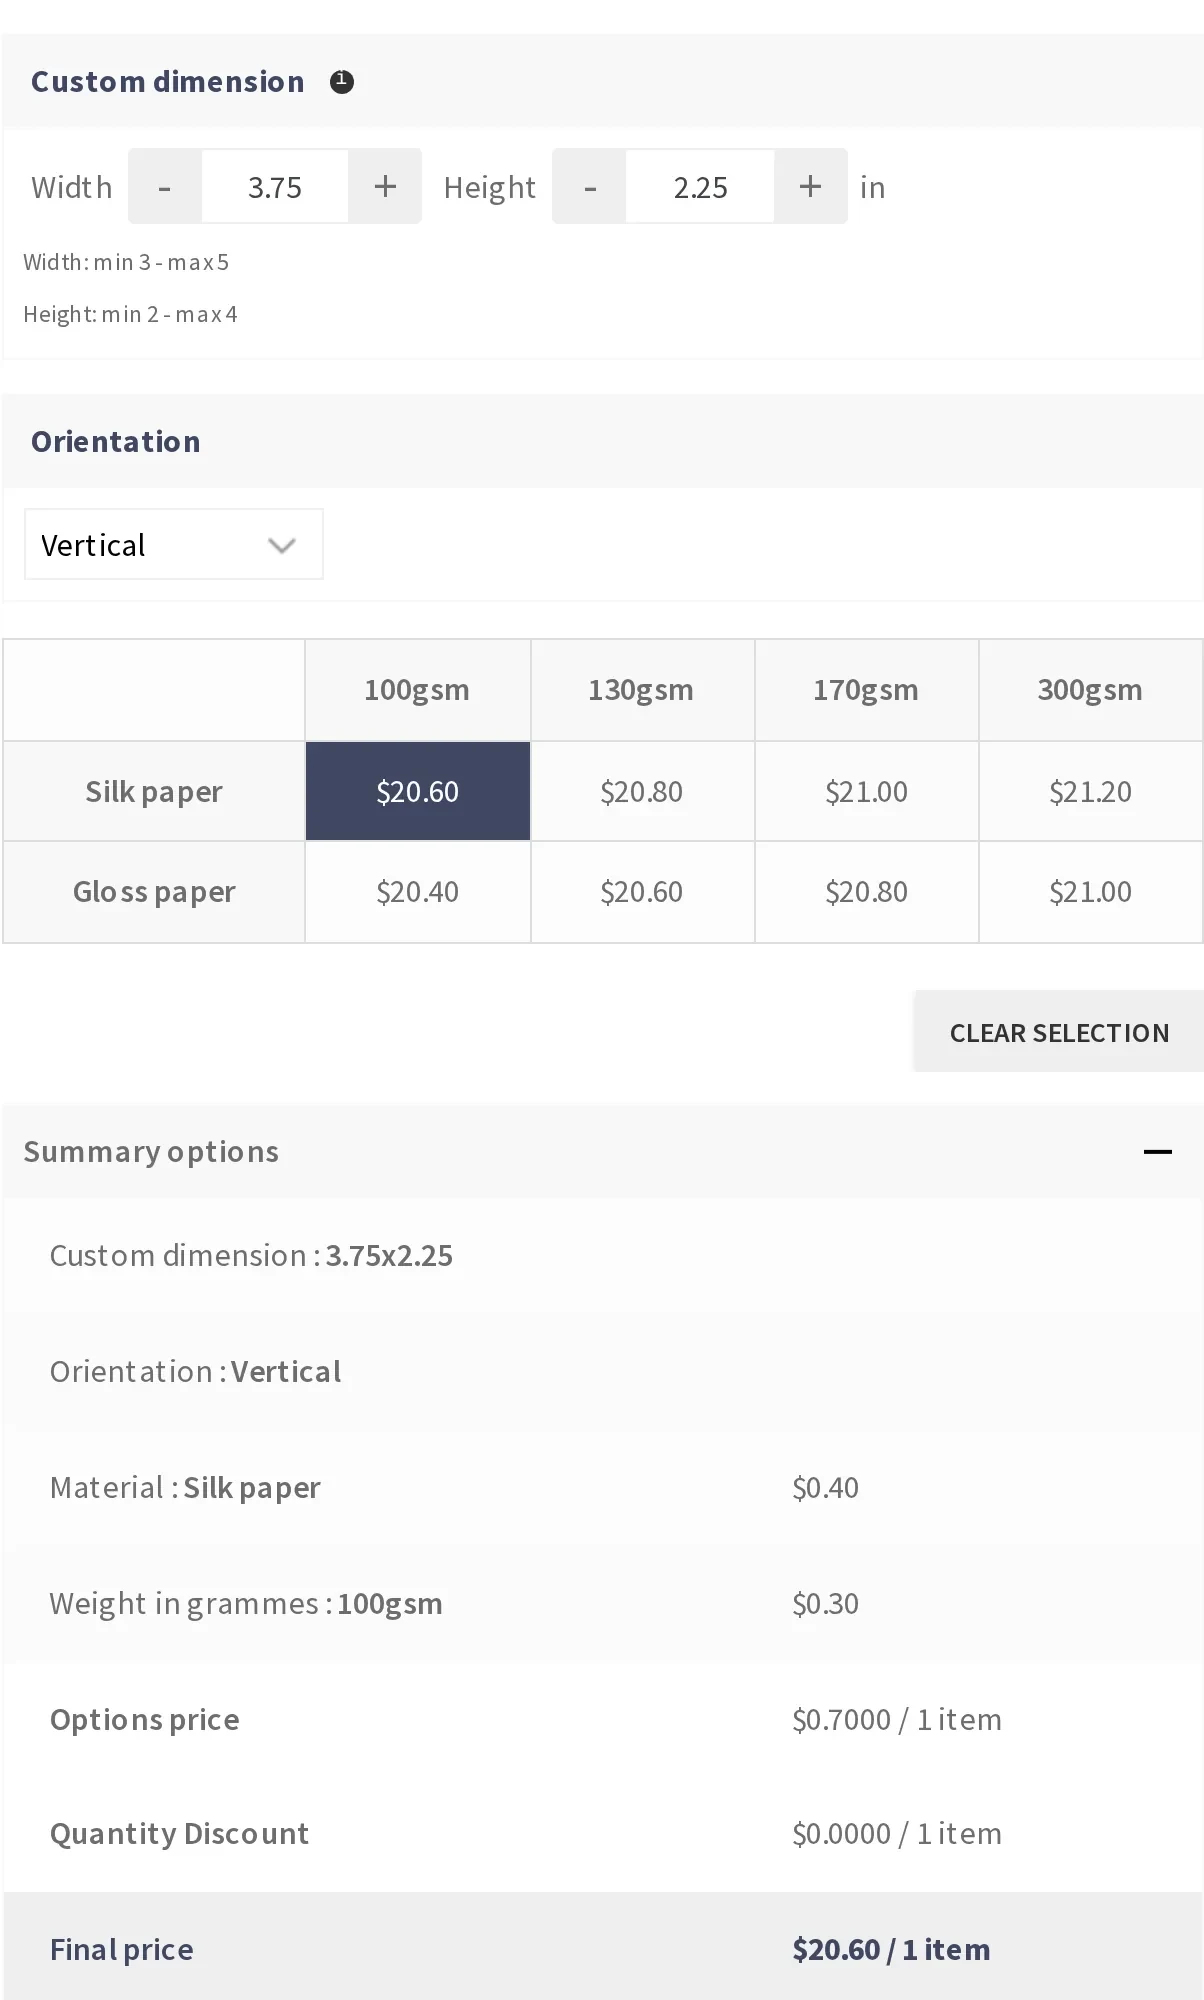The image size is (1204, 2000).
Task: Click the 170gsm column header
Action: pos(866,690)
